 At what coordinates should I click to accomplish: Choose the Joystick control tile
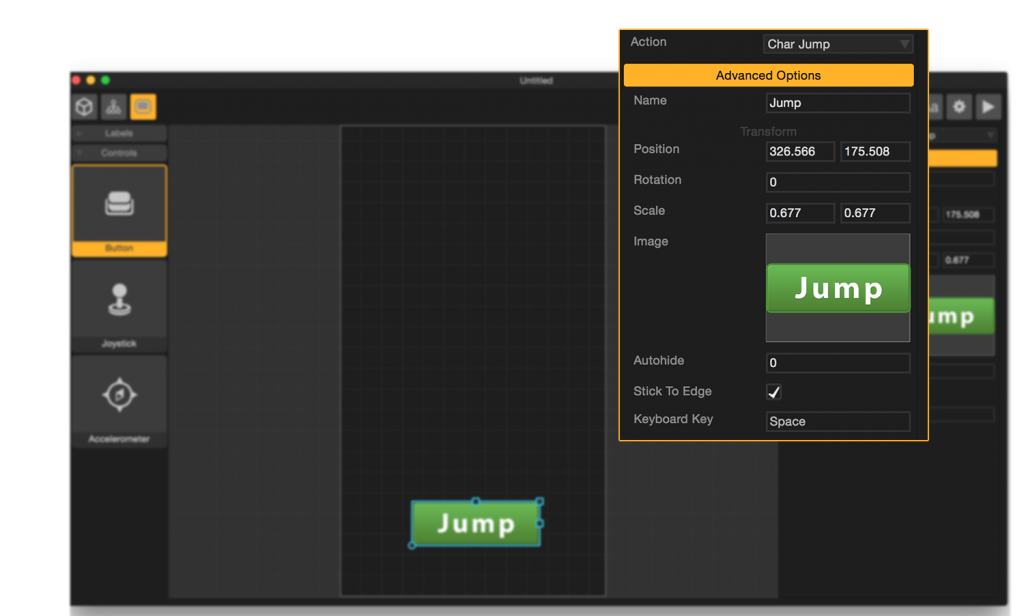click(x=119, y=306)
